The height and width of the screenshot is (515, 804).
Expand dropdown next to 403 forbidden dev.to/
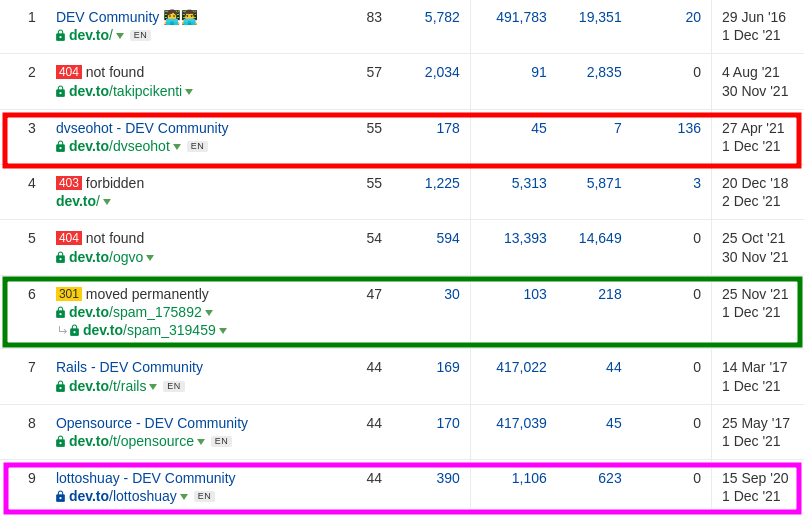(107, 202)
